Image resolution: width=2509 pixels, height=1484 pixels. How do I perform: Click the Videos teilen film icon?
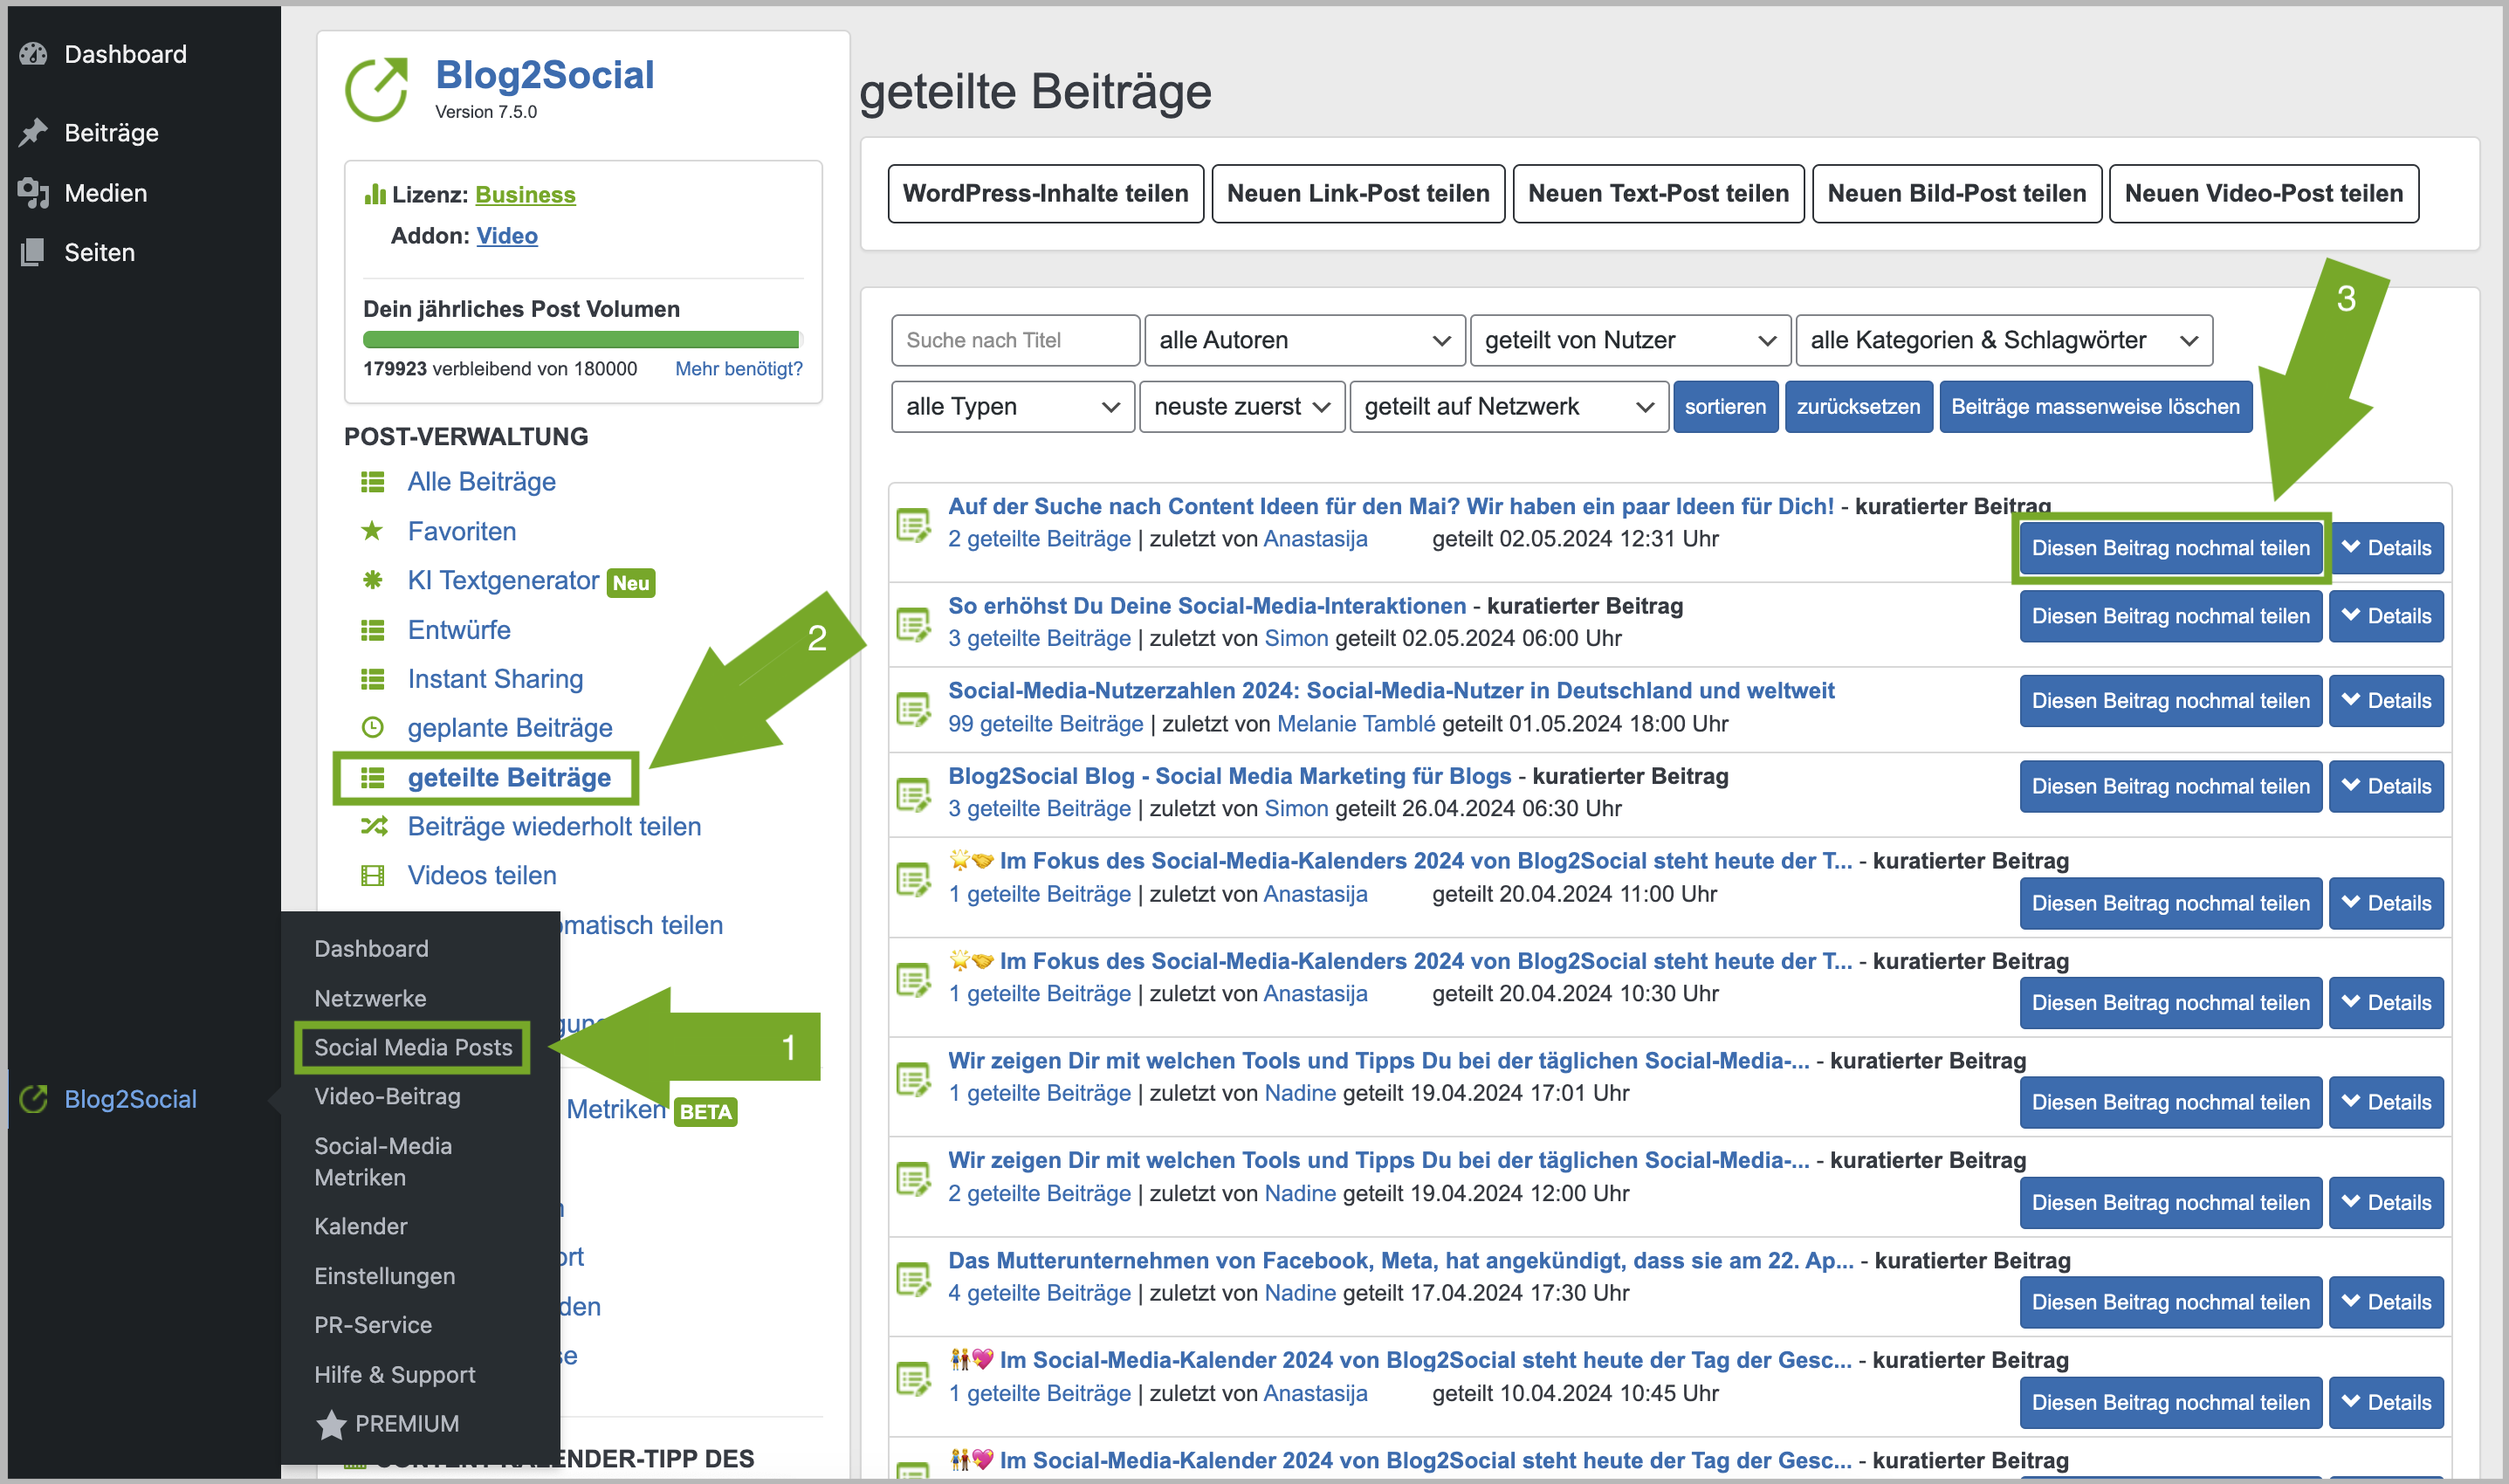(372, 876)
